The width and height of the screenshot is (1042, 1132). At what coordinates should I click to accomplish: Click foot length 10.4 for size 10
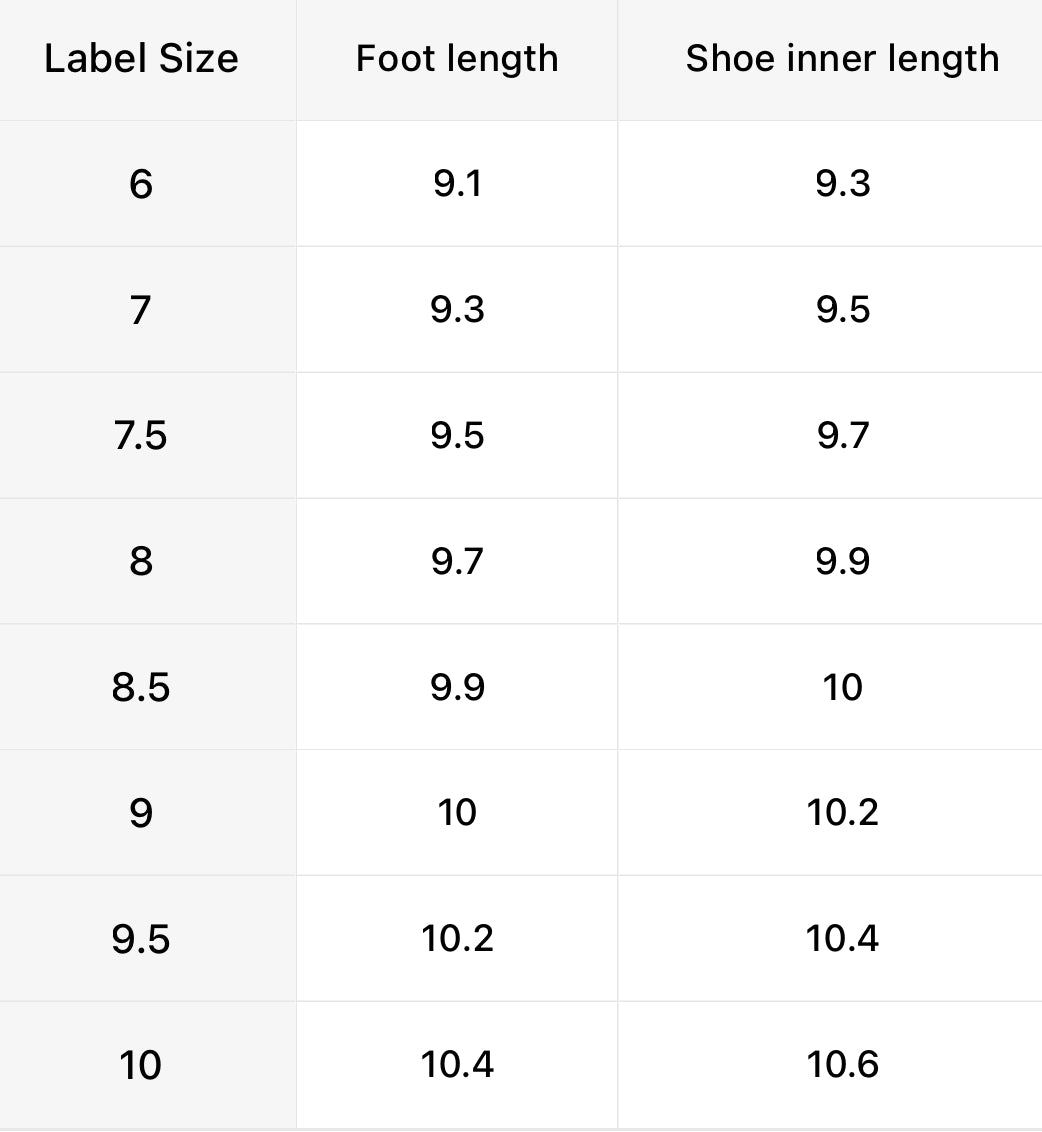(457, 1065)
